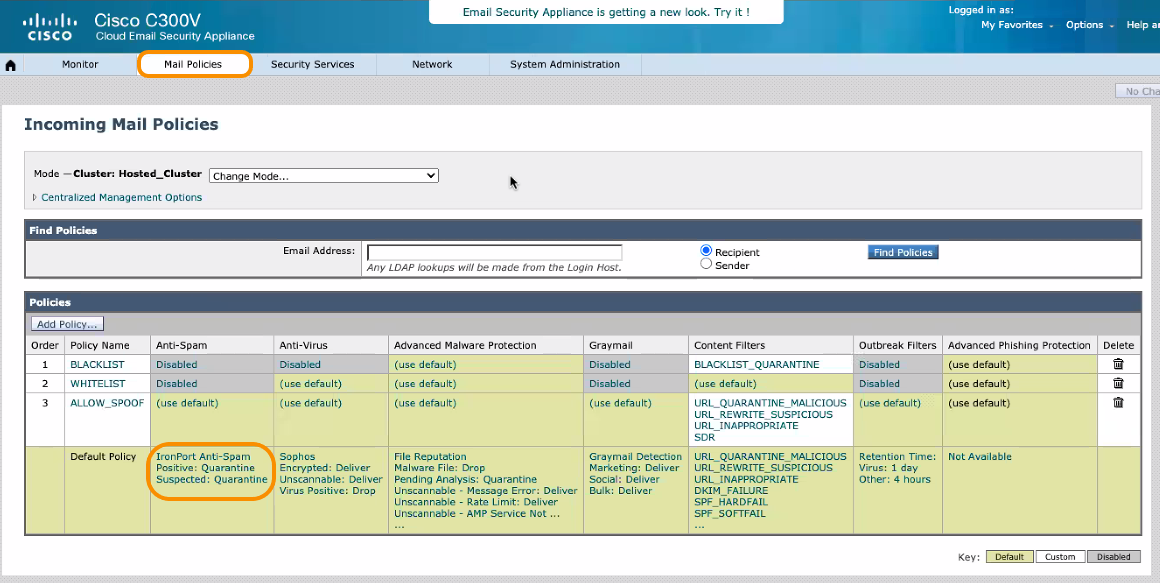Select the Sender radio button
This screenshot has width=1160, height=583.
pos(706,265)
